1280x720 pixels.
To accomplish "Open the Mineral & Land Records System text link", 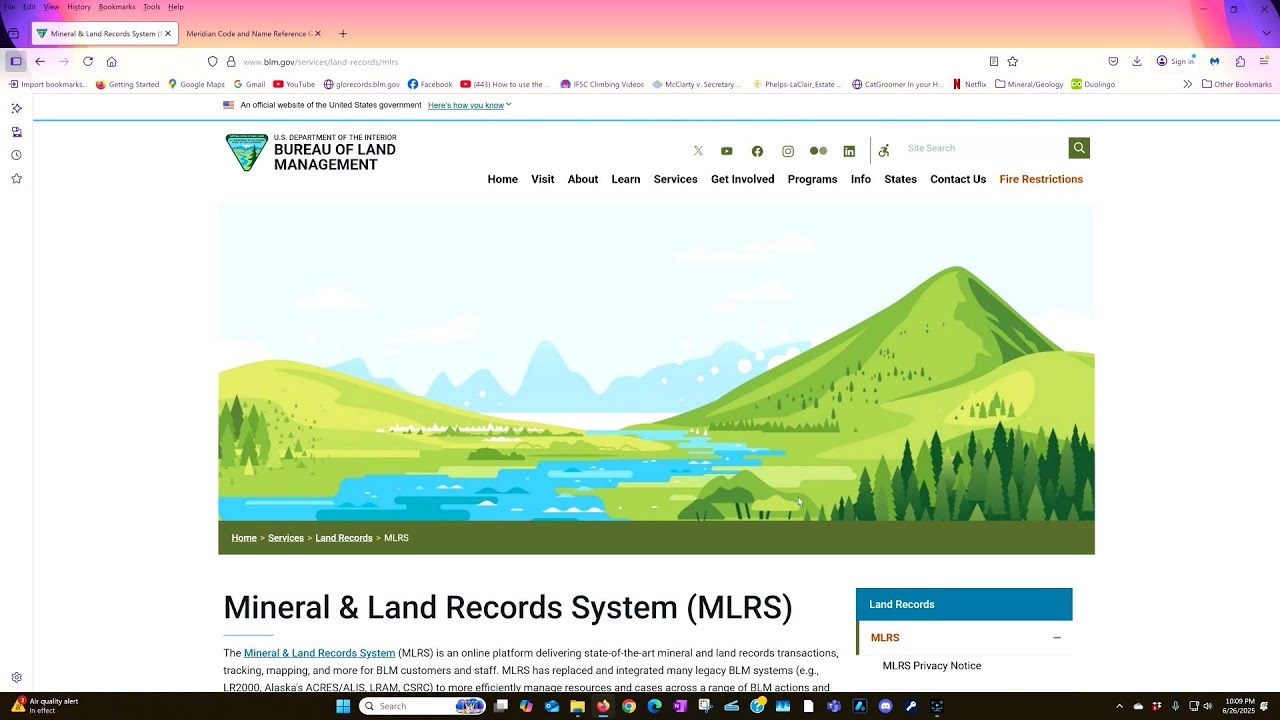I will click(319, 653).
